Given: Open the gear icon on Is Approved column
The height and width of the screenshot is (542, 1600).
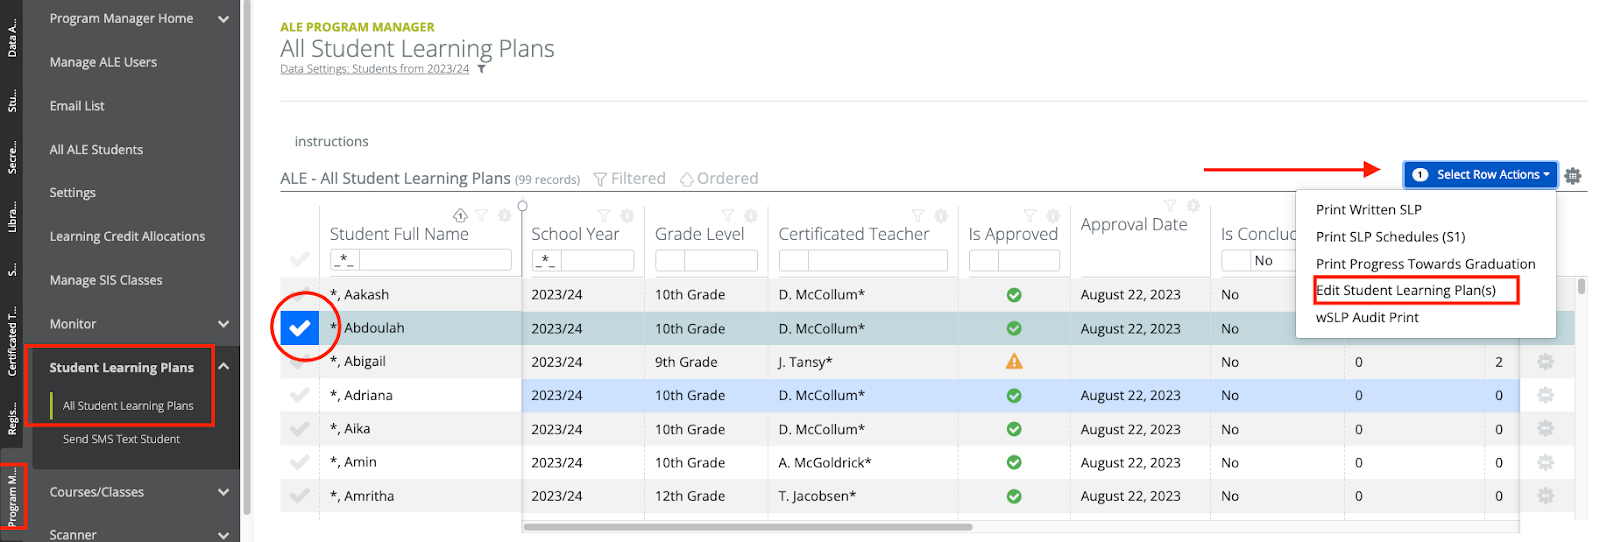Looking at the screenshot, I should (x=1053, y=215).
